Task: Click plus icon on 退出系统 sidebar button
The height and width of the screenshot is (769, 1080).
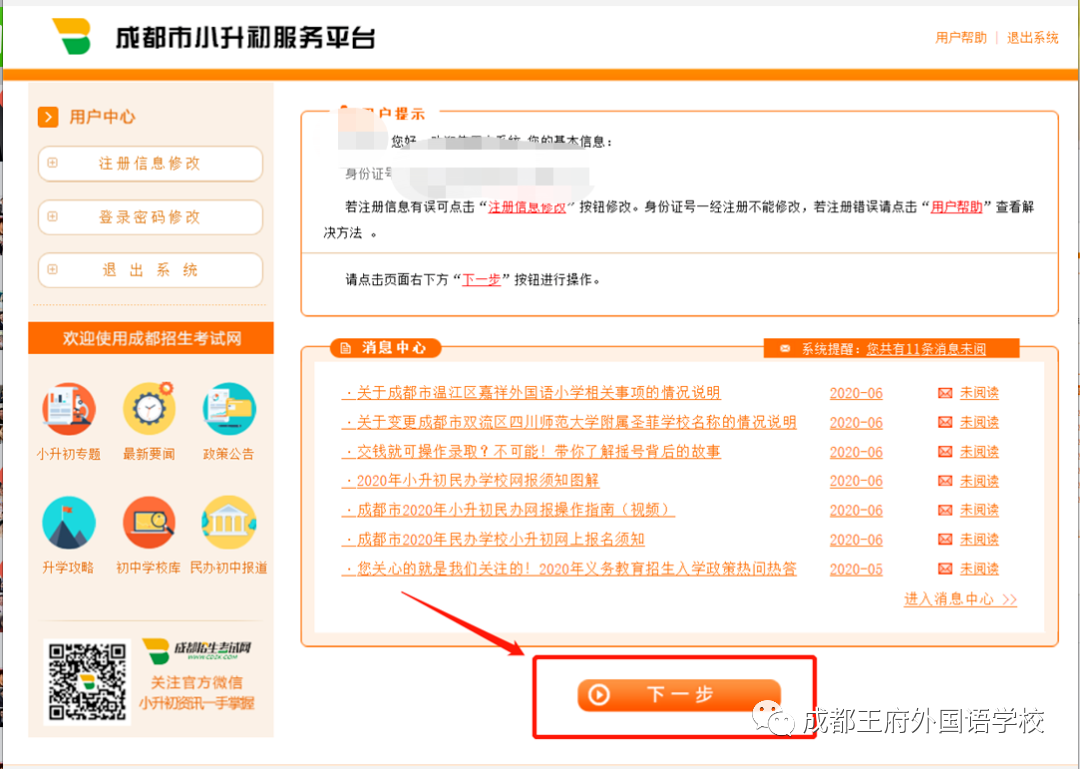Action: [x=52, y=269]
